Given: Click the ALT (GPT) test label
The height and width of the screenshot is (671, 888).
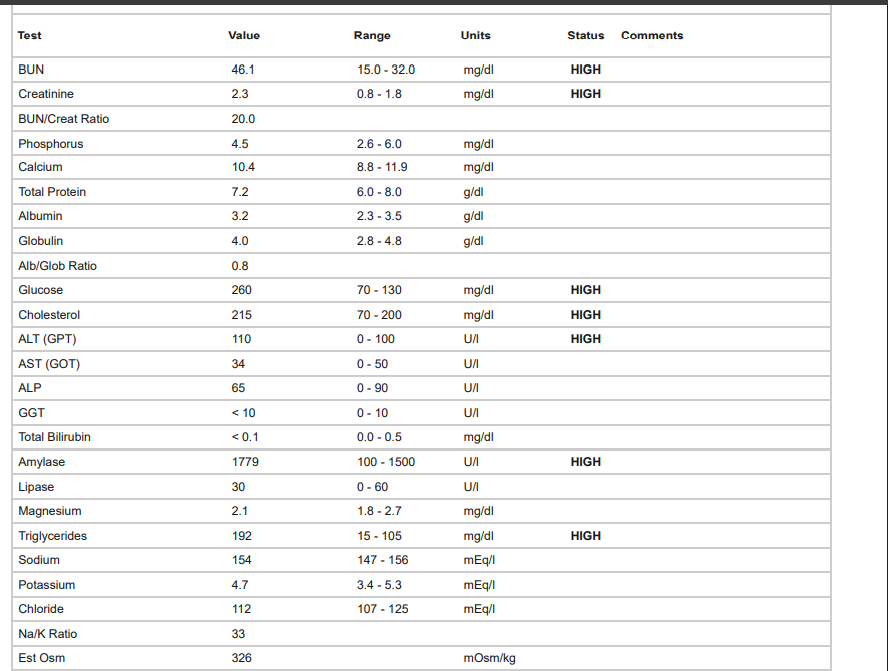Looking at the screenshot, I should 47,339.
